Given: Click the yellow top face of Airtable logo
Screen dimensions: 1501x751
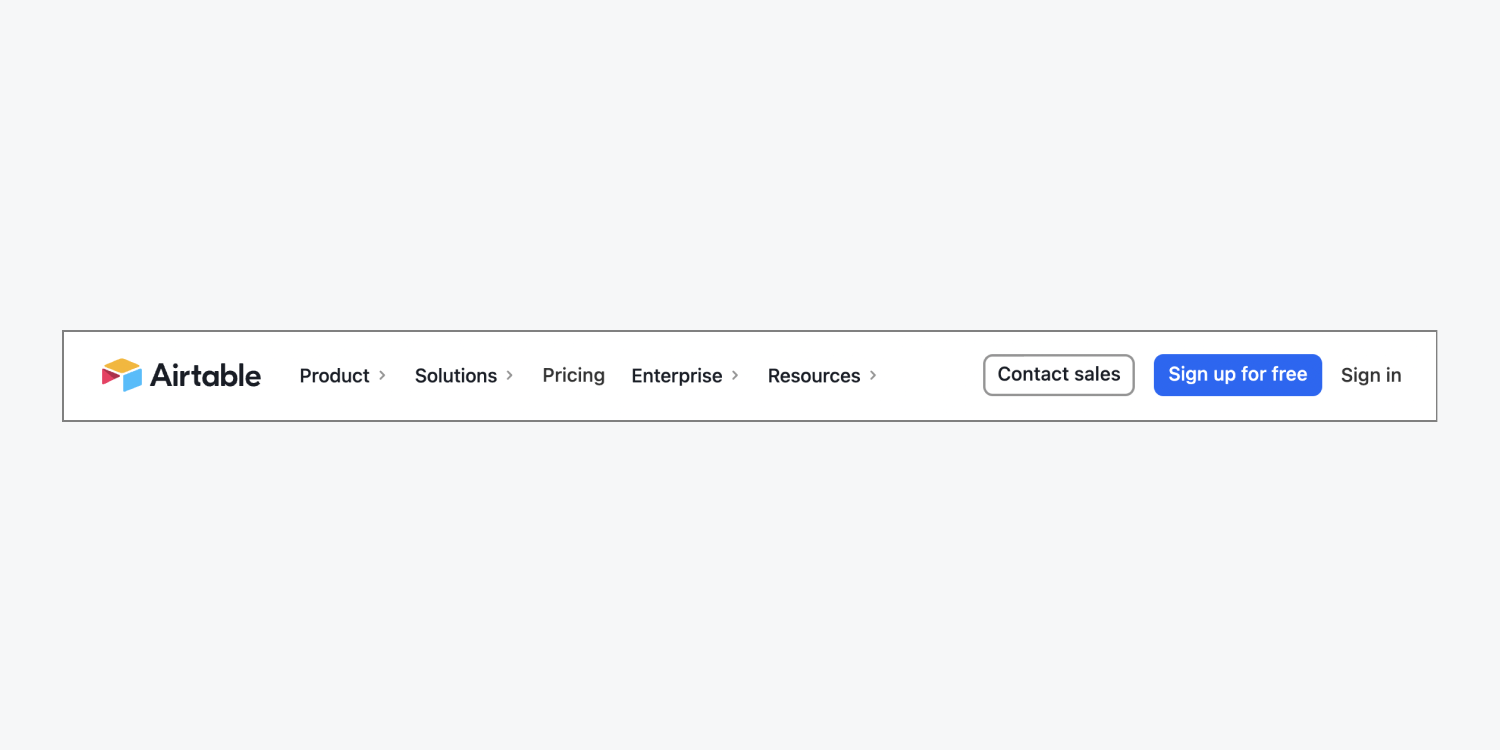Looking at the screenshot, I should (x=122, y=365).
